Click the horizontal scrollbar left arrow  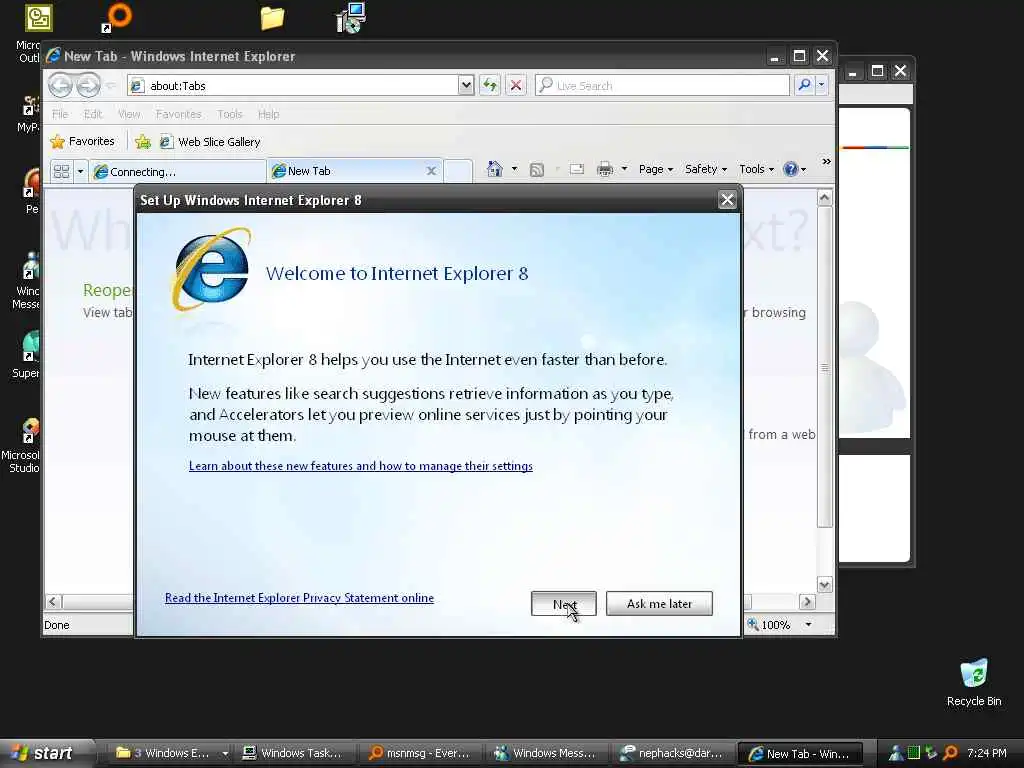tap(54, 601)
